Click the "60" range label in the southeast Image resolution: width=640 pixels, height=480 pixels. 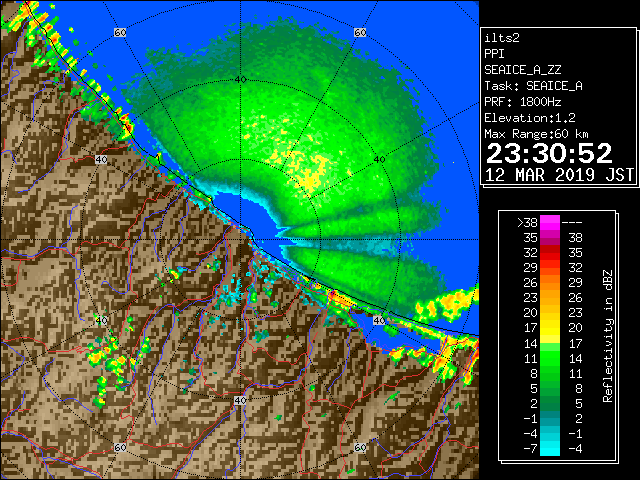[x=360, y=447]
